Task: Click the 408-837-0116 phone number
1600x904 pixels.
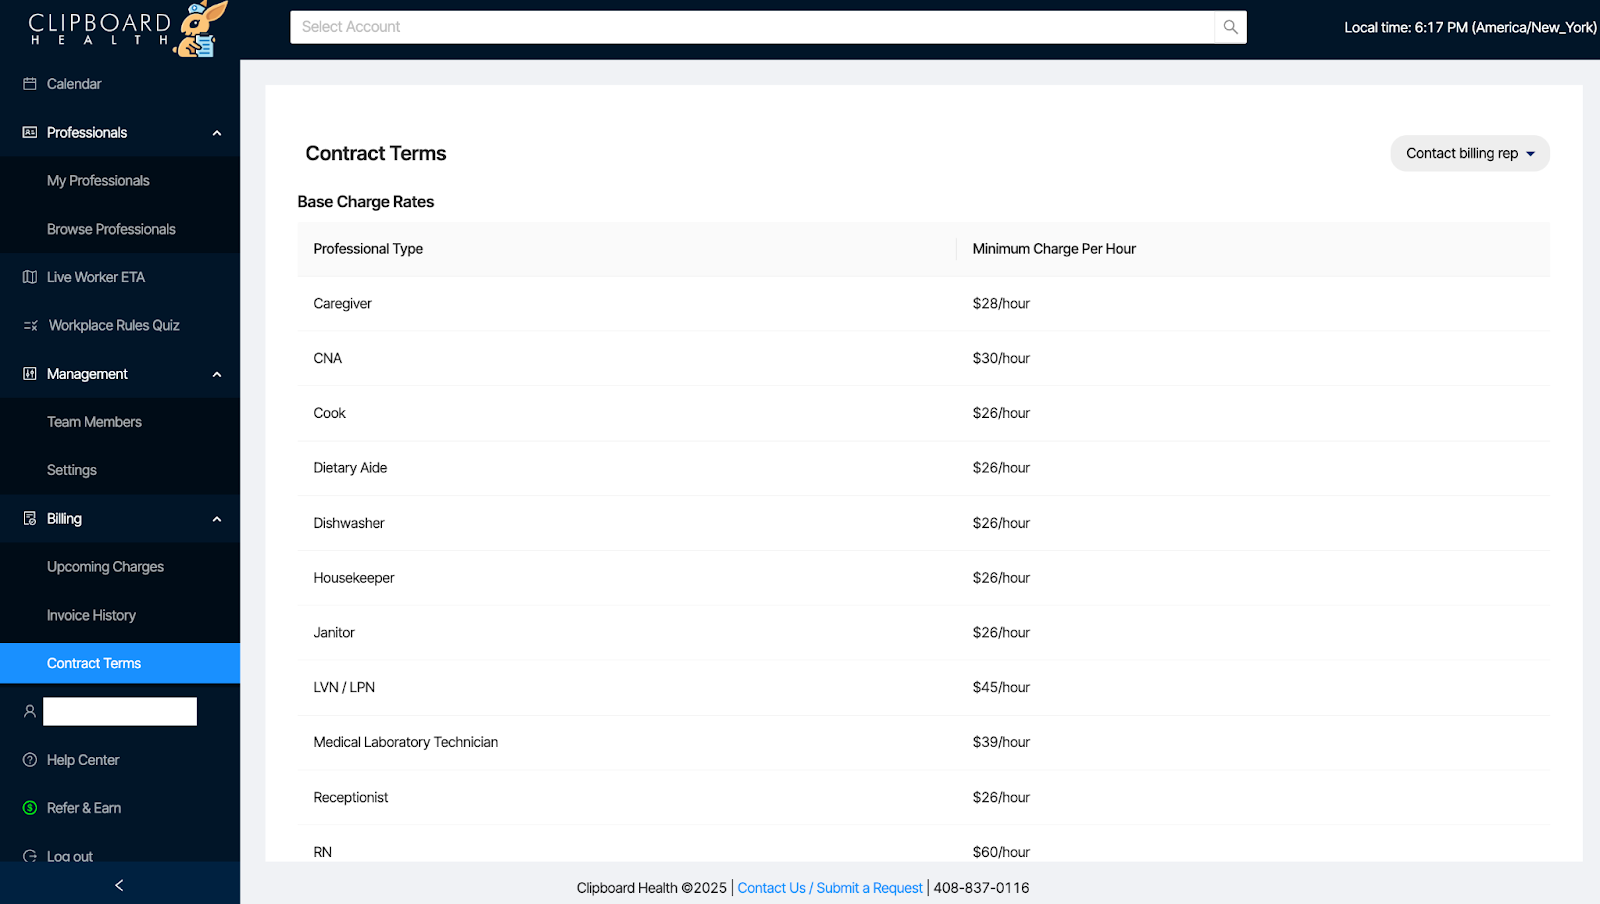Action: pyautogui.click(x=981, y=888)
